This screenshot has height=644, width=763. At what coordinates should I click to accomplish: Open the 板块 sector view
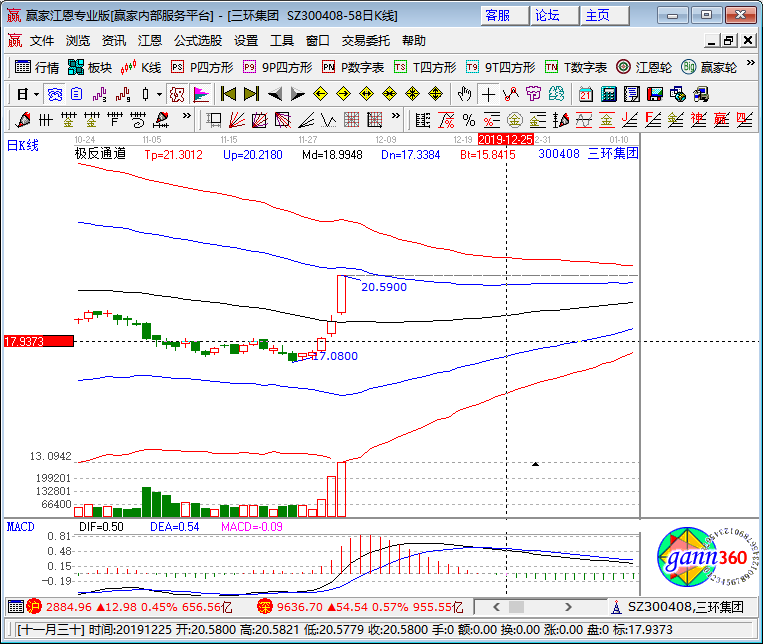click(90, 67)
